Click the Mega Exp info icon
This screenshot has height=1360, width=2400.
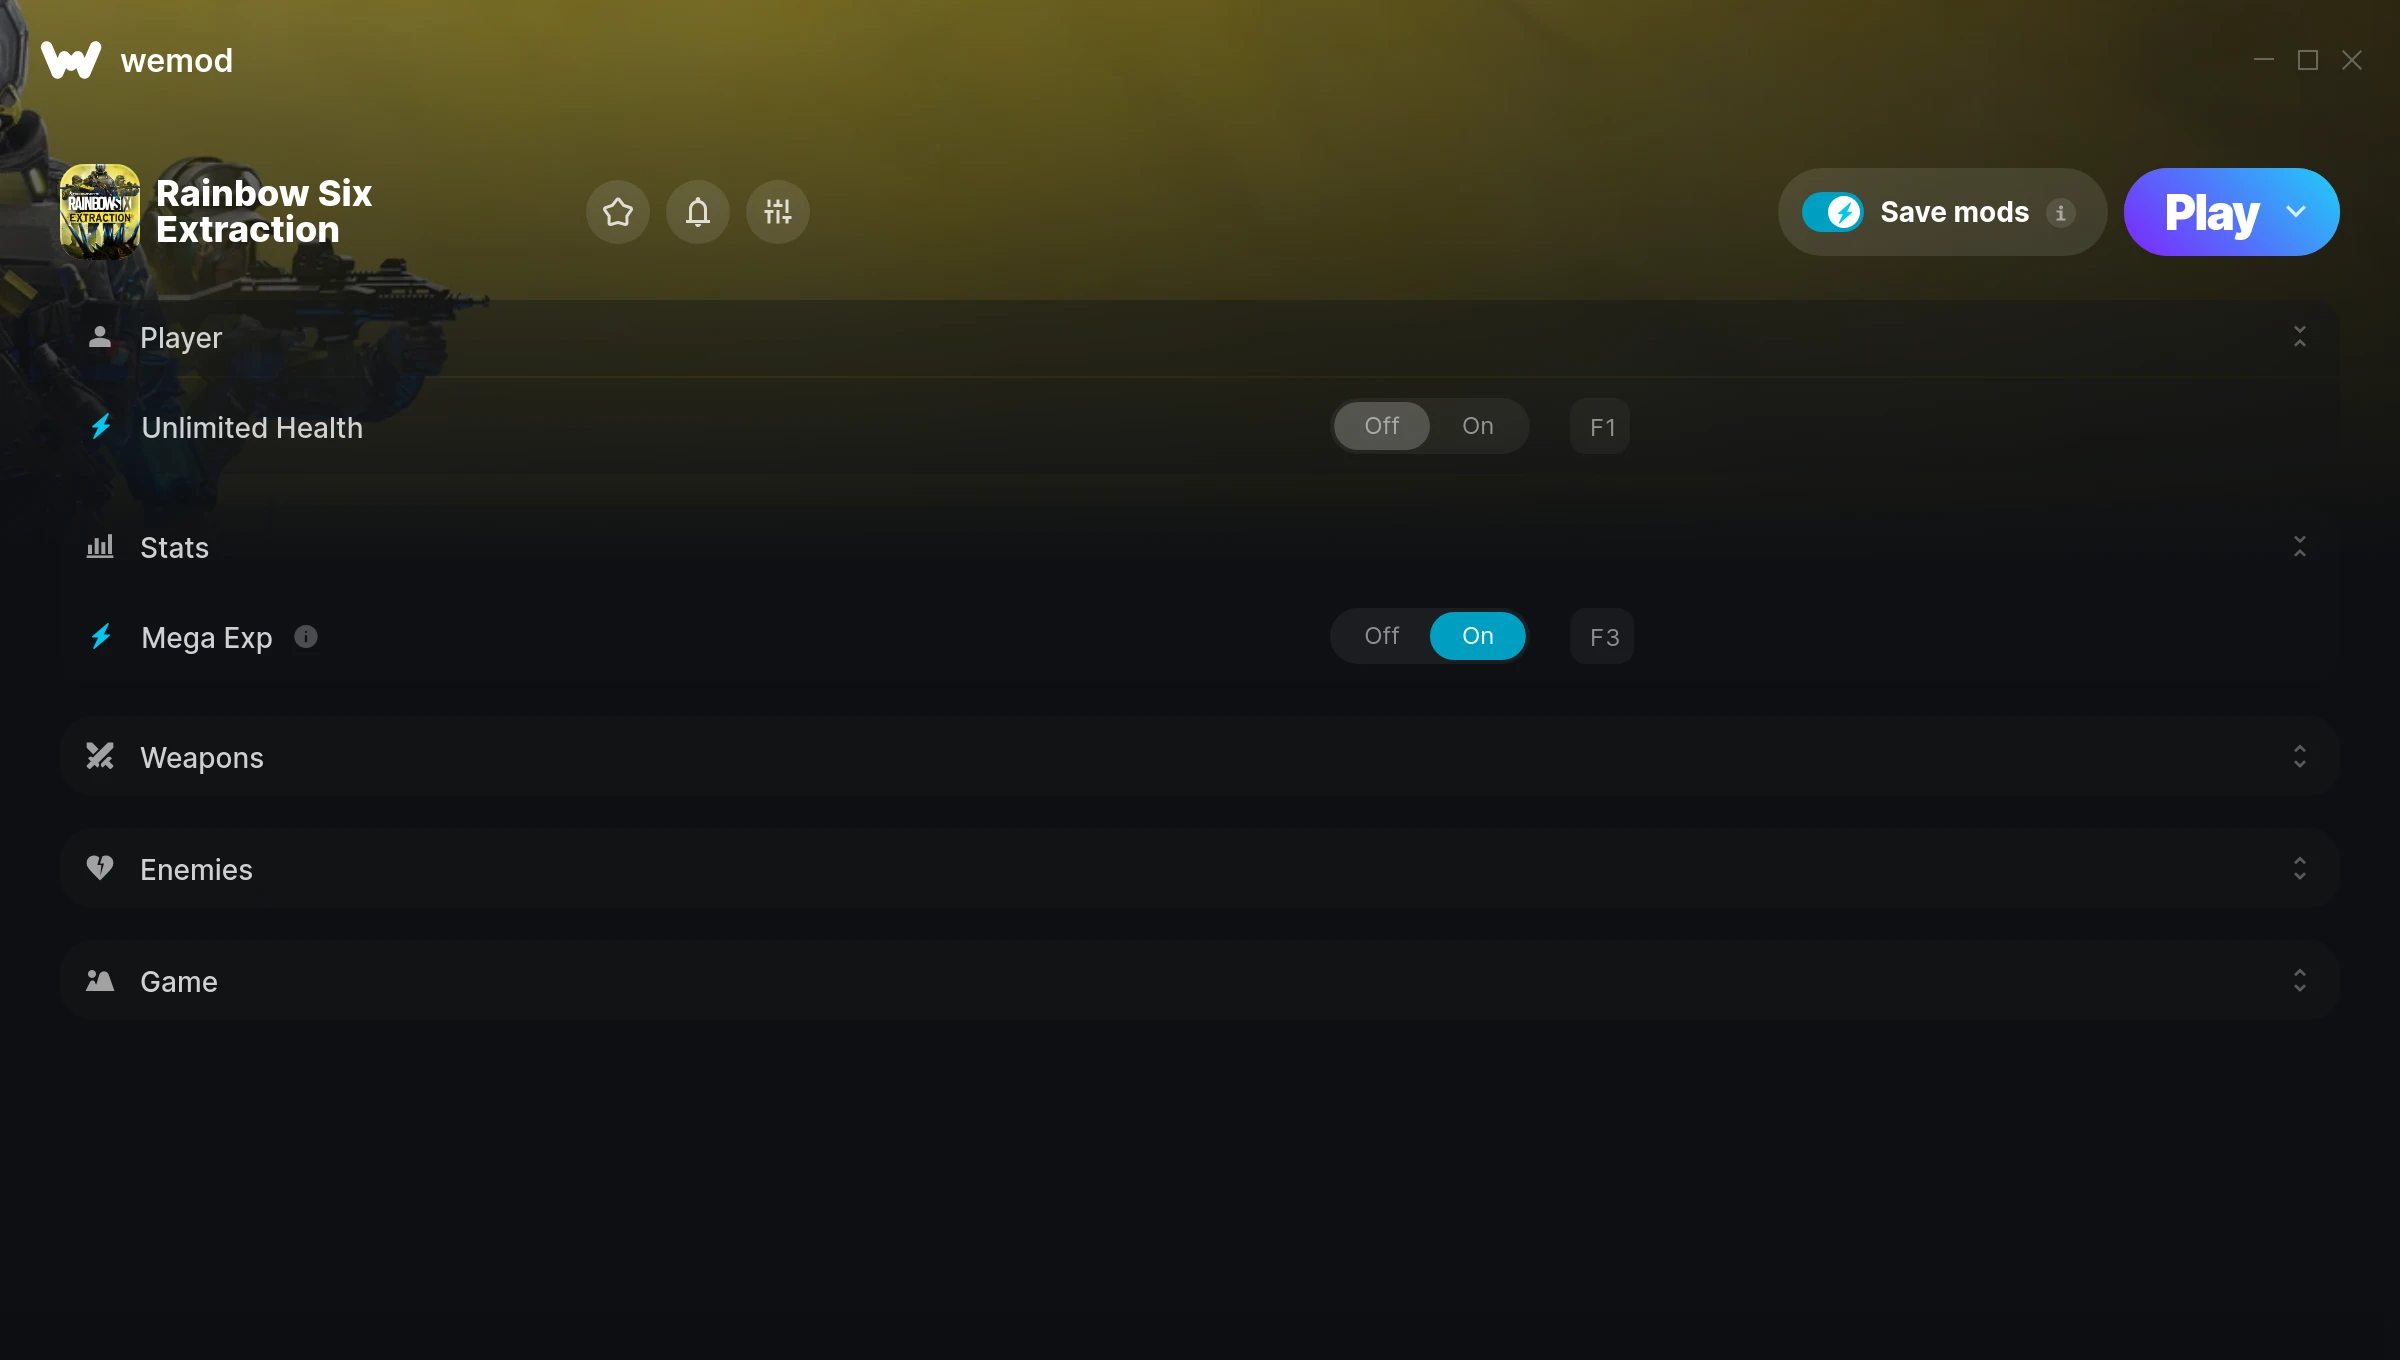pos(306,637)
